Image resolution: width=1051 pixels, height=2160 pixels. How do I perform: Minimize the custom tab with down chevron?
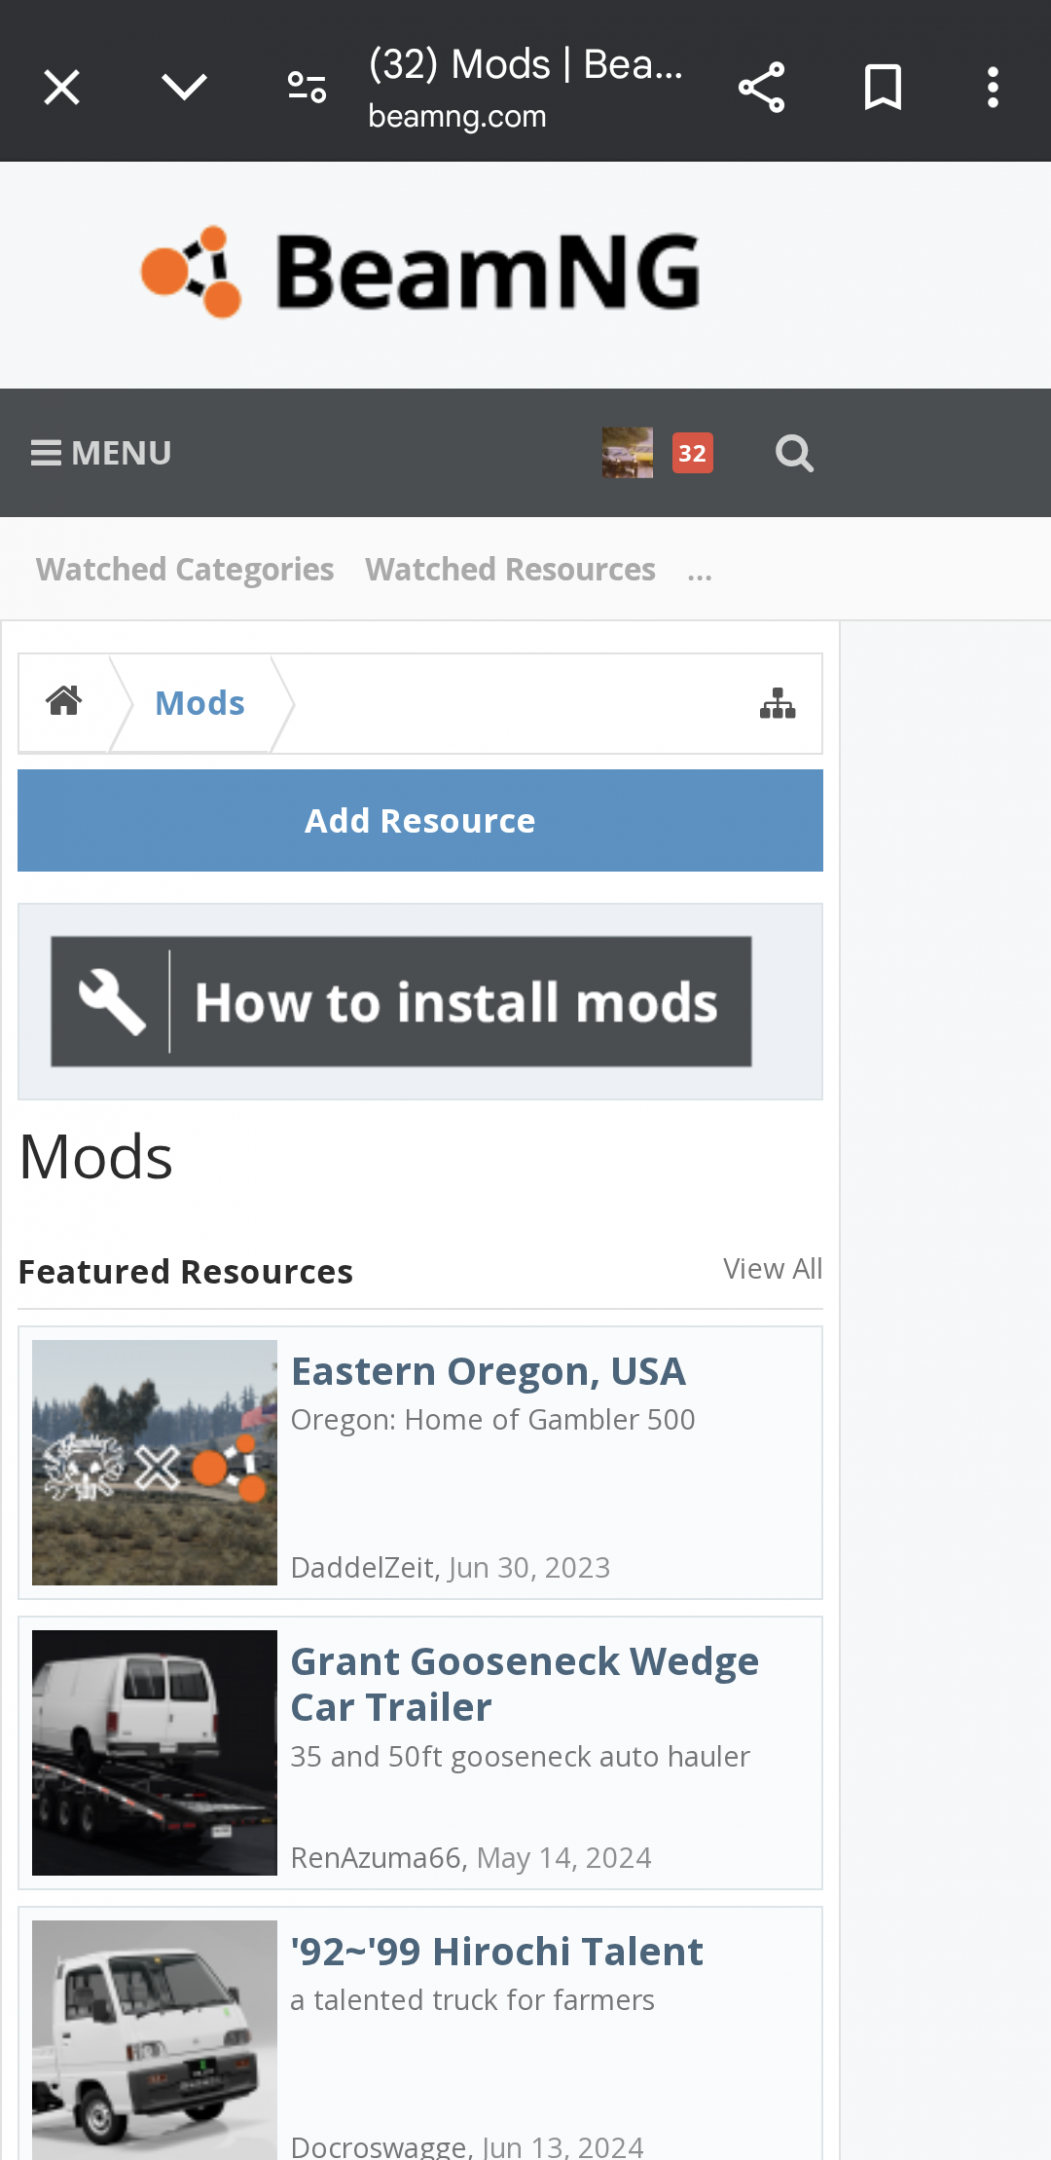(x=184, y=88)
